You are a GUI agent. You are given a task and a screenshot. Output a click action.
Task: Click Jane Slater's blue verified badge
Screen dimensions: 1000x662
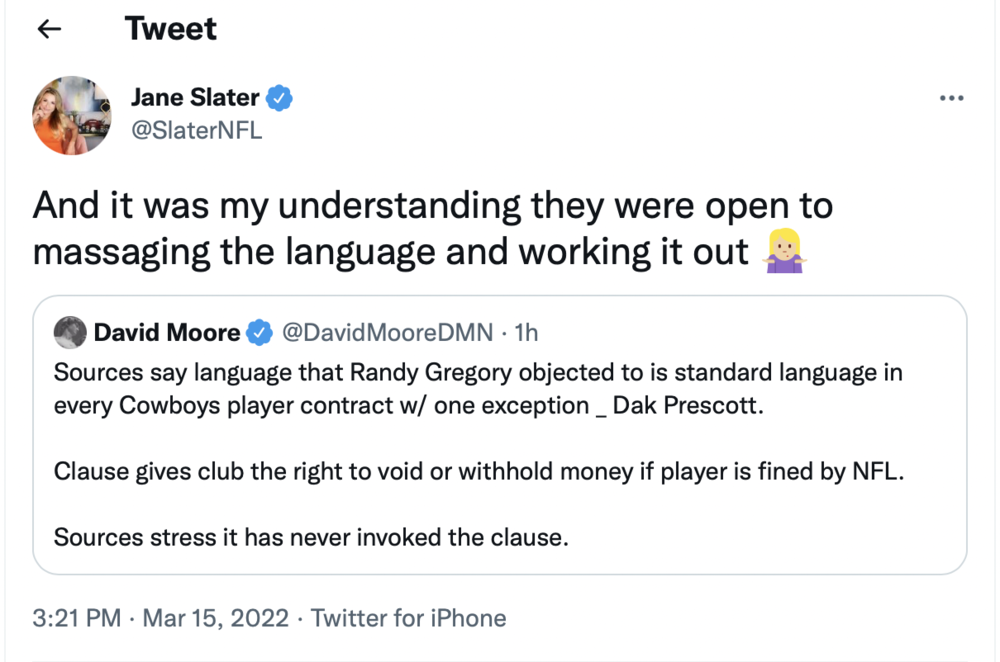(280, 98)
